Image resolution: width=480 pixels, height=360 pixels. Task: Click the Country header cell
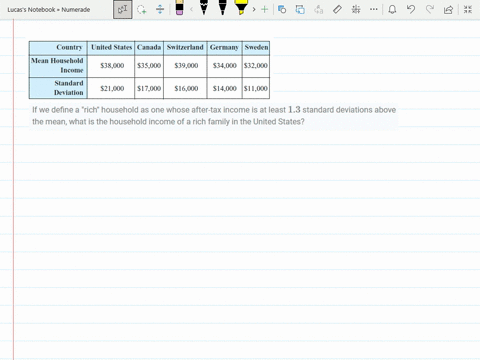coord(58,48)
